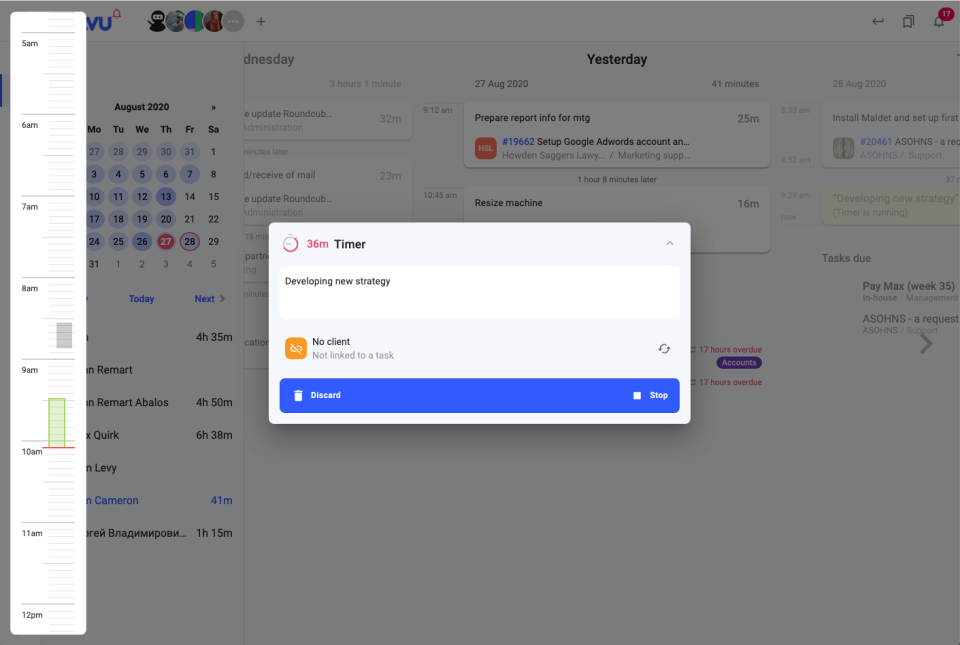Select August 27 in the calendar

tap(166, 242)
